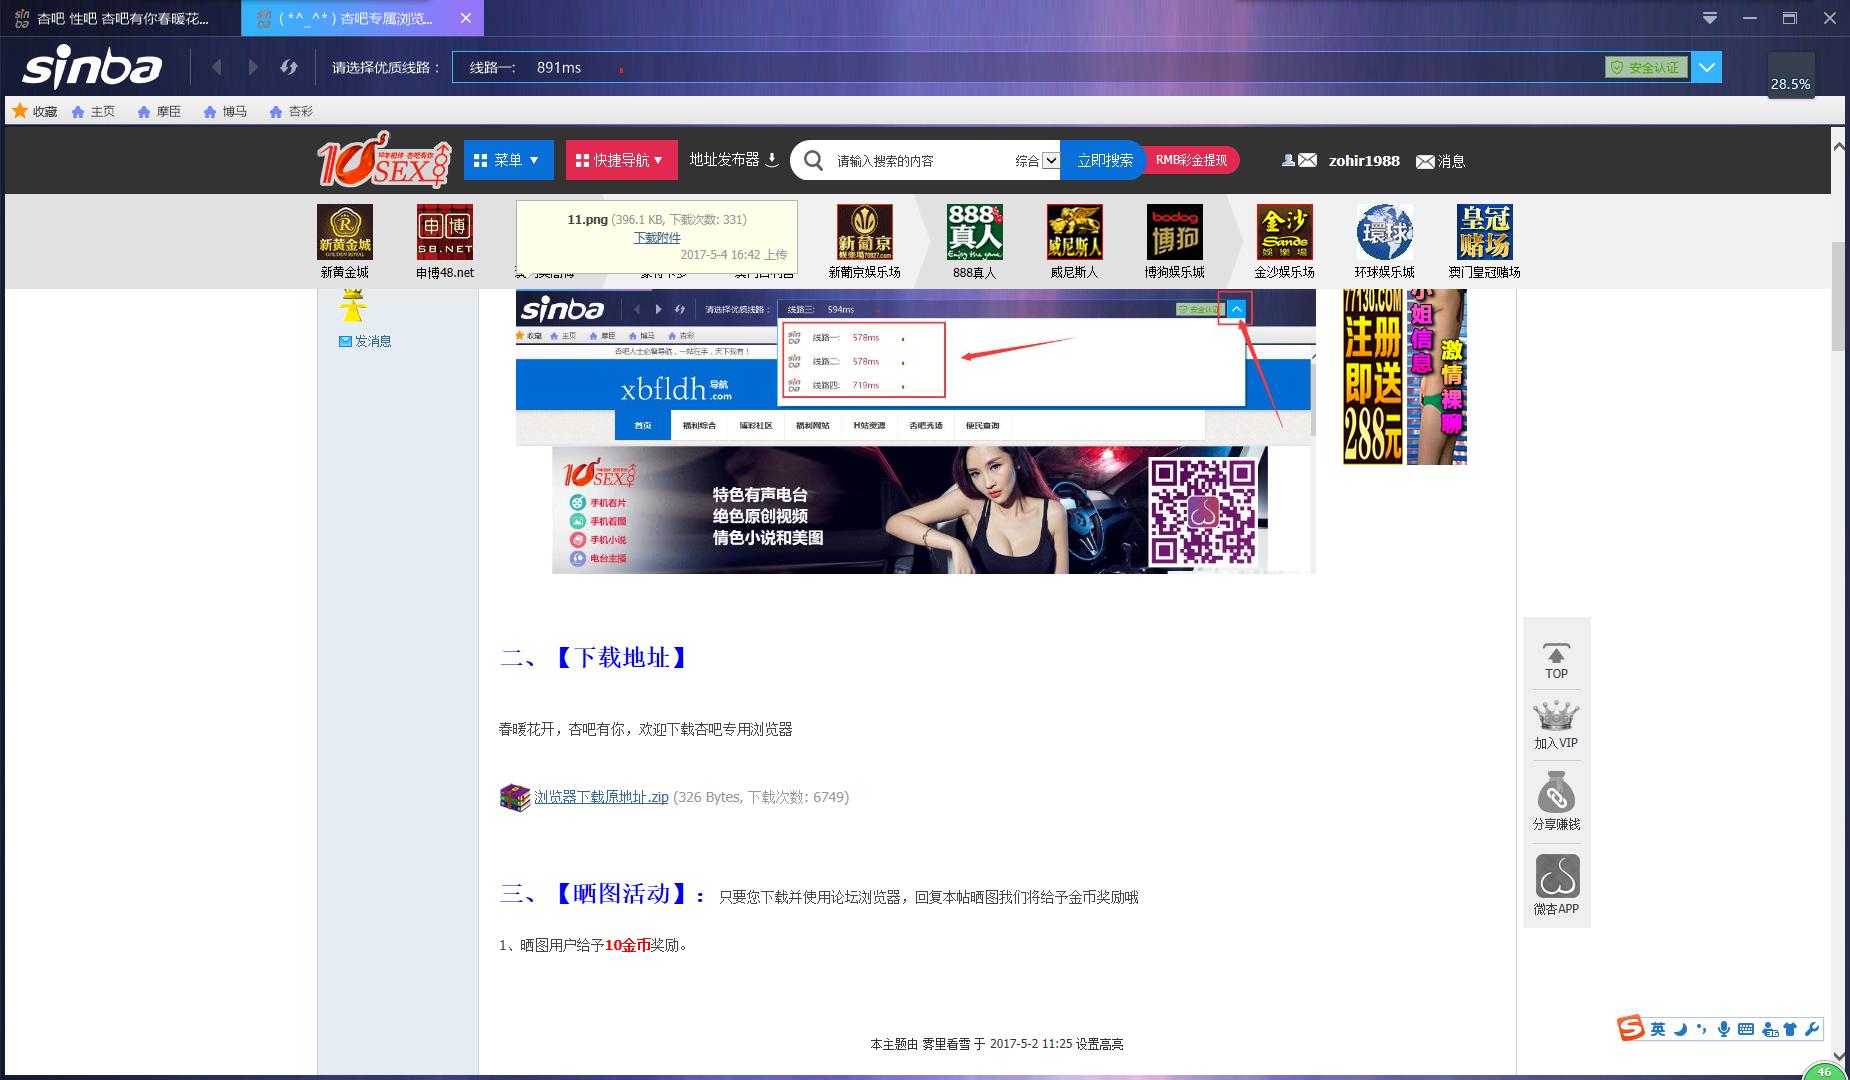The image size is (1850, 1080).
Task: Open the 摩臣 bookmark
Action: pyautogui.click(x=159, y=111)
